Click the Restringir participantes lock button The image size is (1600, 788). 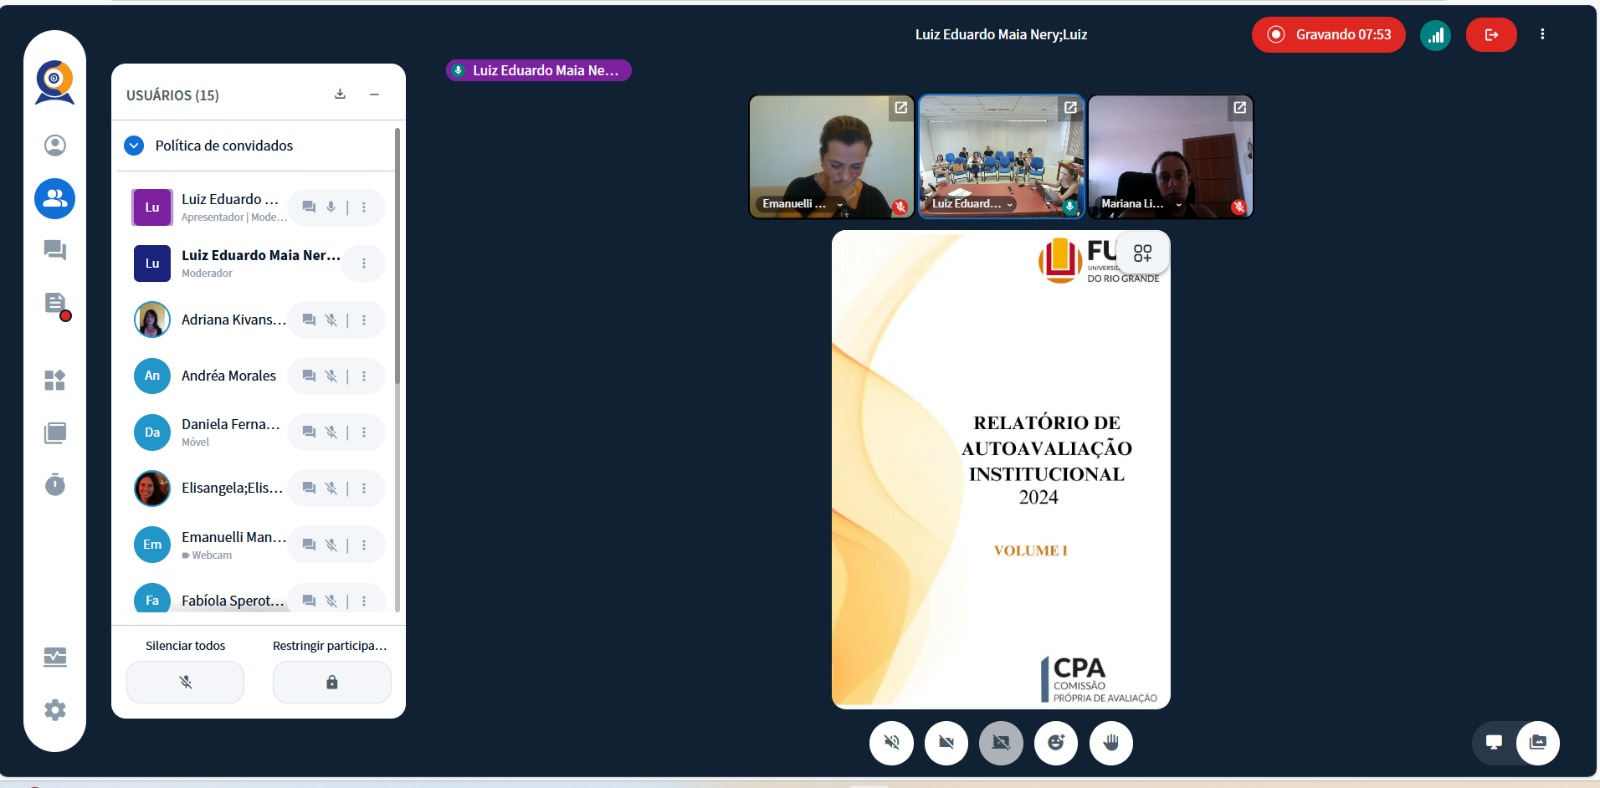(x=332, y=682)
